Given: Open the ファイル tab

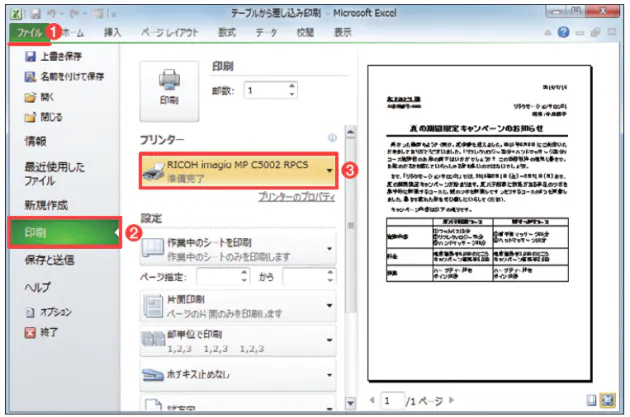Looking at the screenshot, I should (x=28, y=33).
